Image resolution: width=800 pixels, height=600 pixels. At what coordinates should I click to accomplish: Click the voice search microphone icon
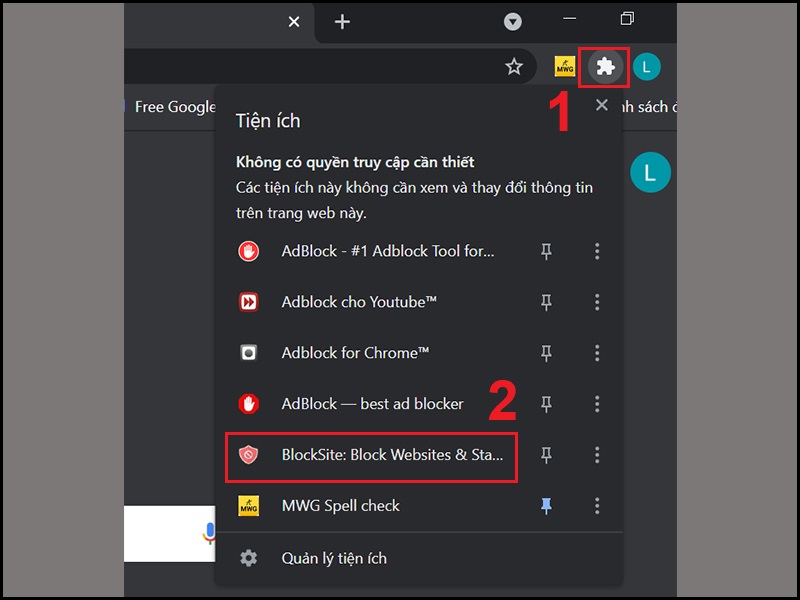(x=210, y=532)
